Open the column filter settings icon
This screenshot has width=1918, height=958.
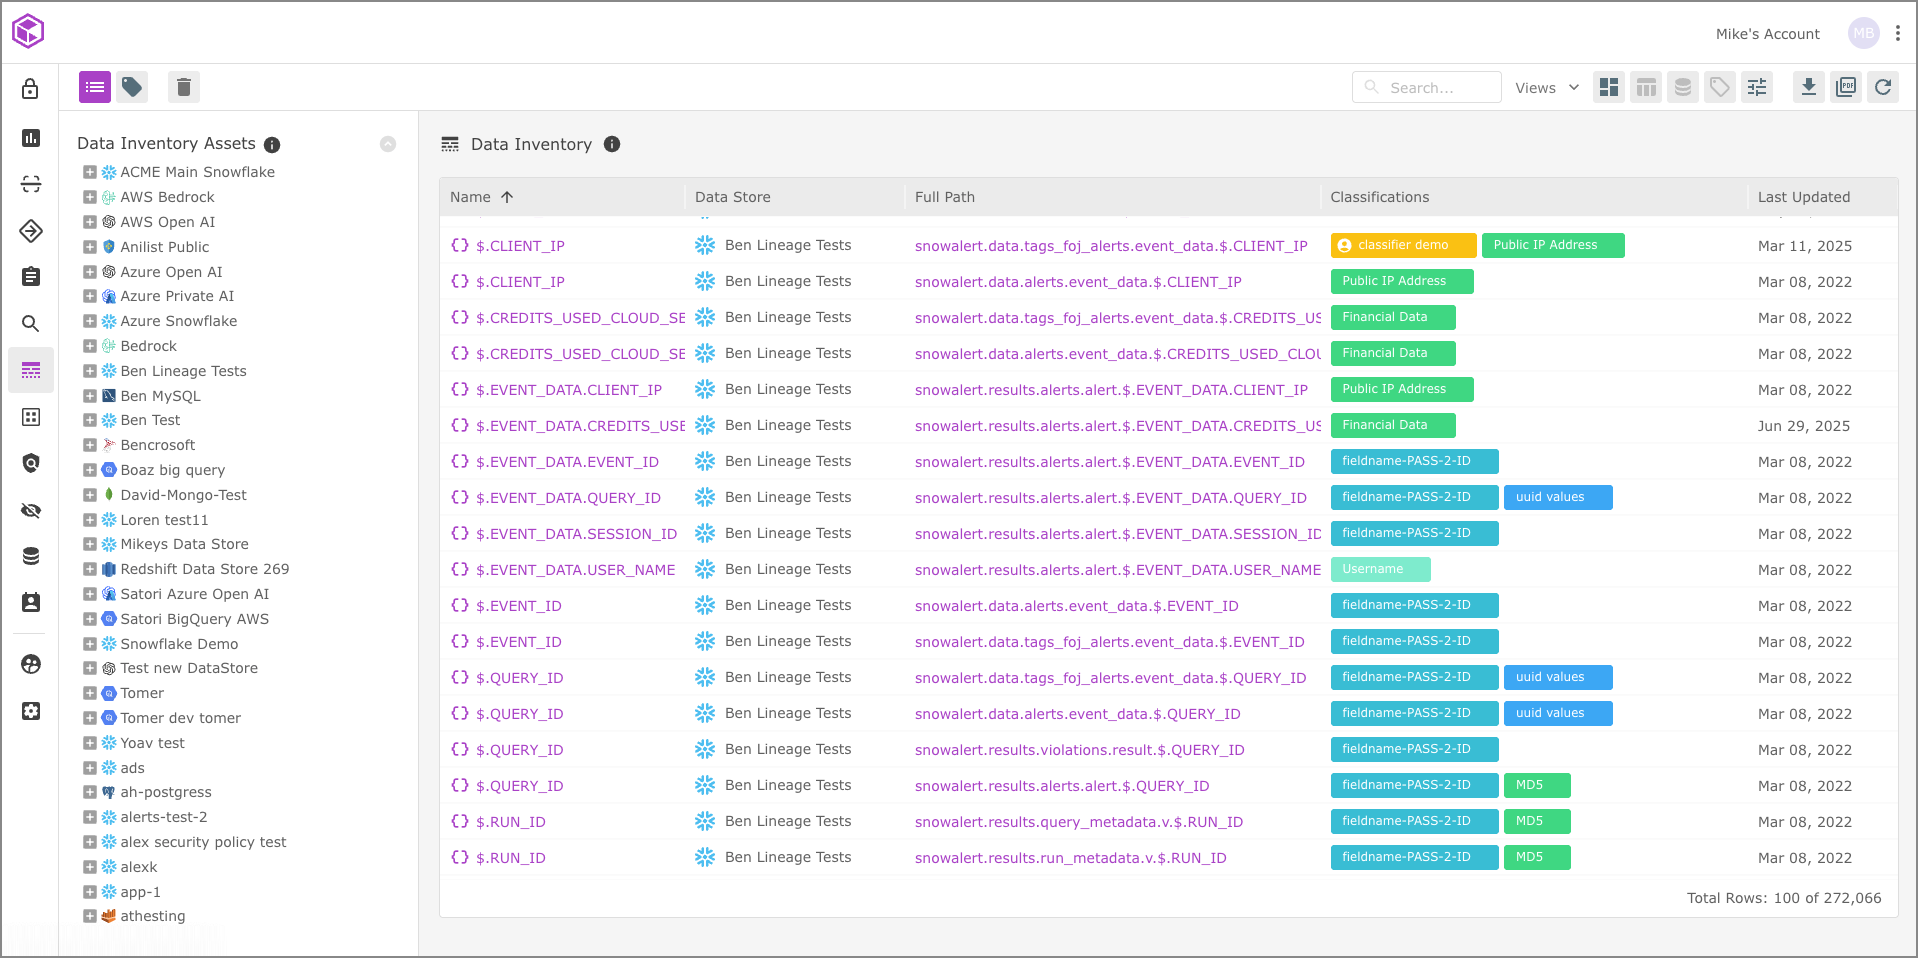coord(1757,88)
